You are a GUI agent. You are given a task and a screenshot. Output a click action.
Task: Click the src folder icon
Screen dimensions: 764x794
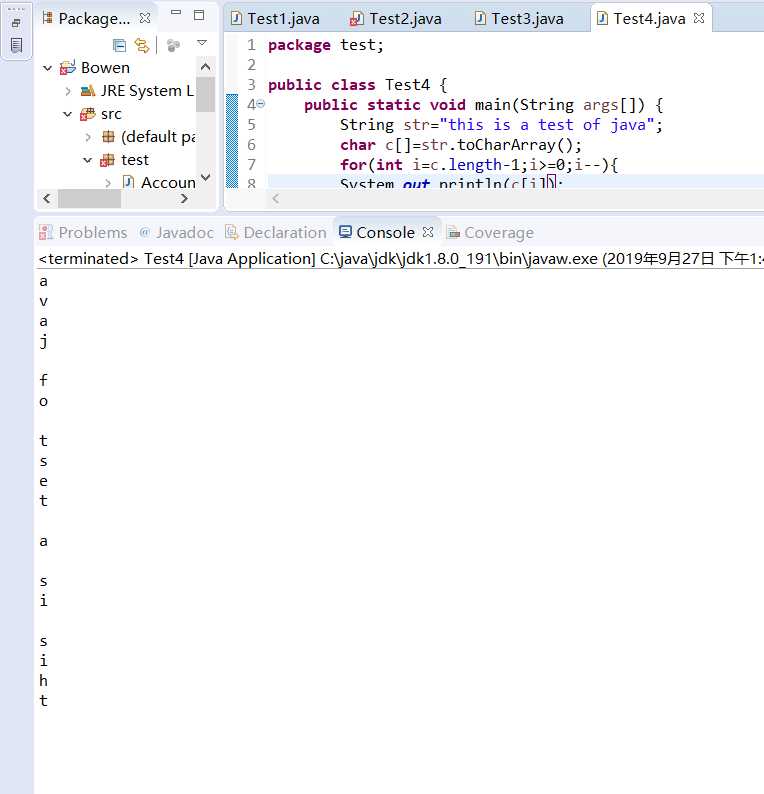[87, 114]
